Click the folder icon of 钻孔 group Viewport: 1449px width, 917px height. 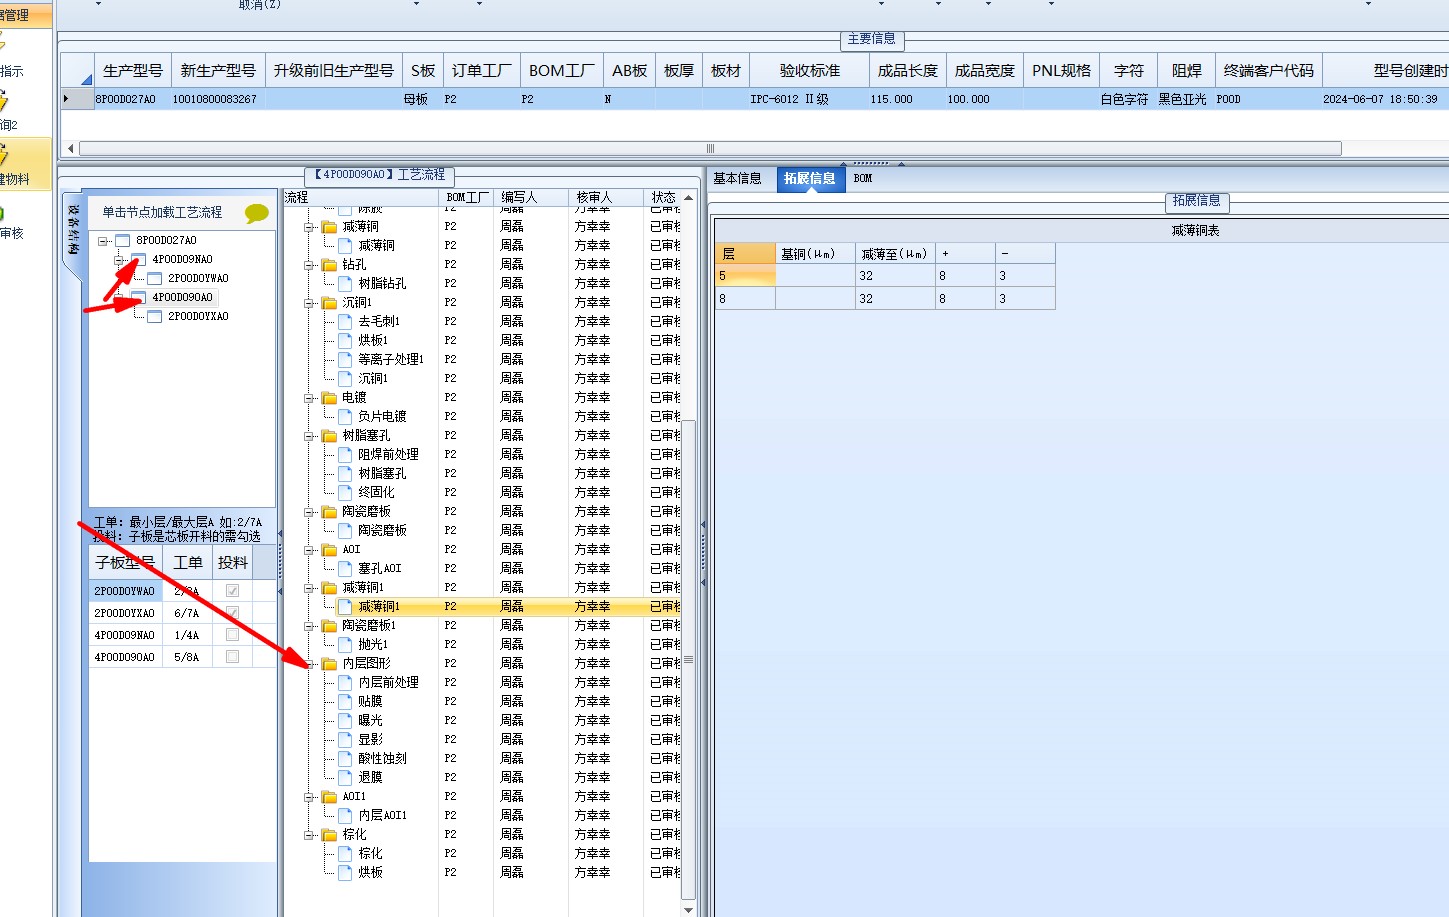[x=330, y=265]
